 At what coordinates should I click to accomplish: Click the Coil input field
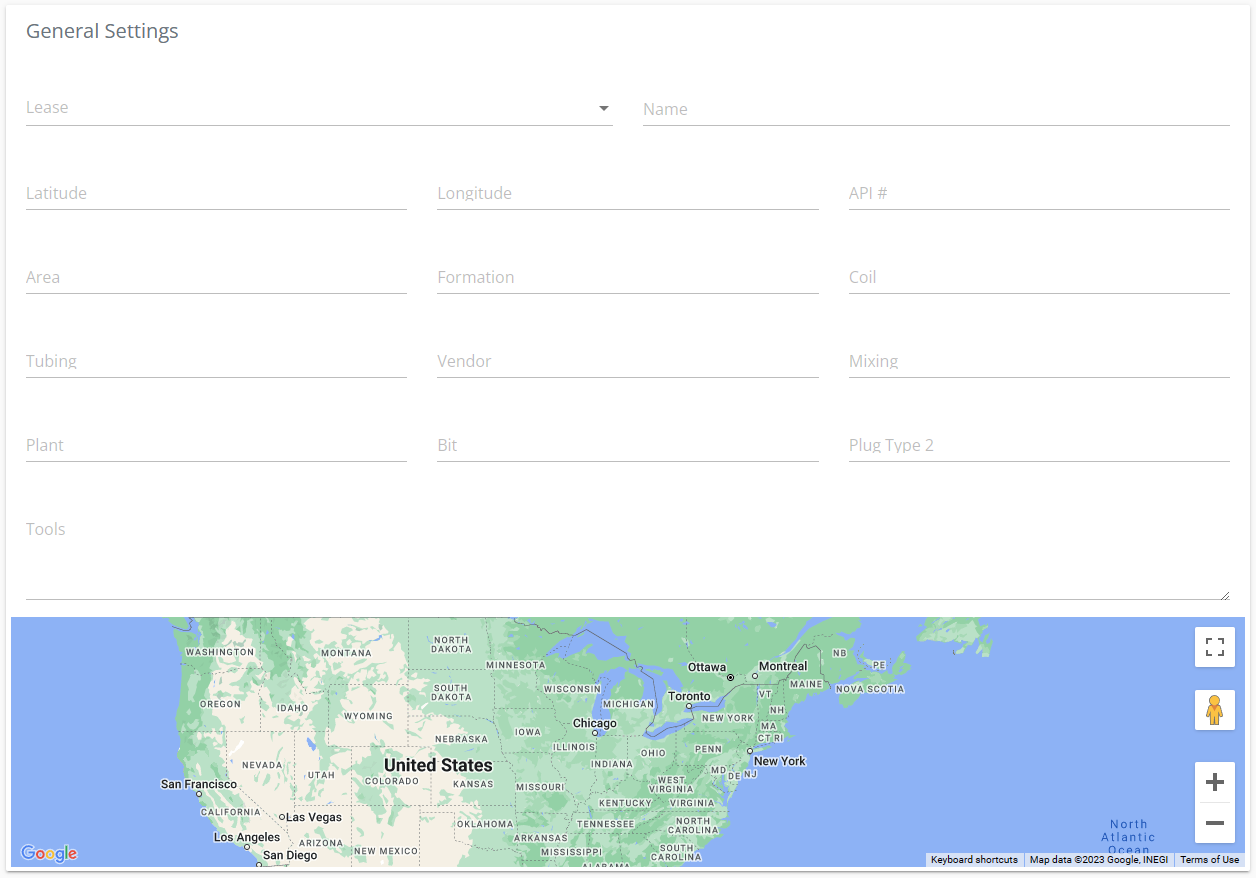point(1038,277)
